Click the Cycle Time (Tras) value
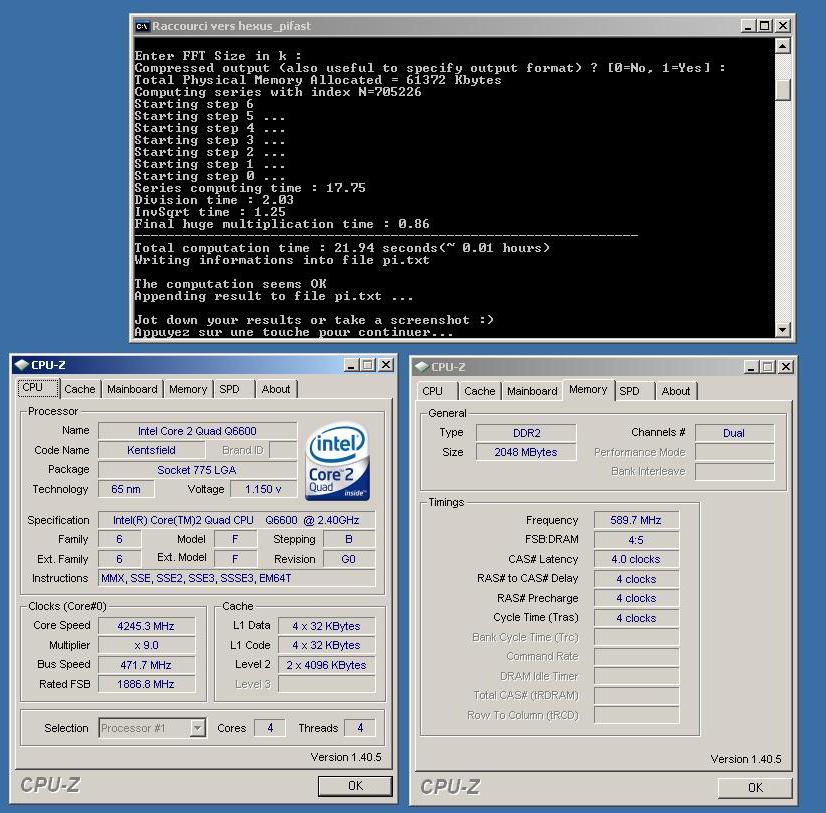The height and width of the screenshot is (813, 826). point(636,618)
